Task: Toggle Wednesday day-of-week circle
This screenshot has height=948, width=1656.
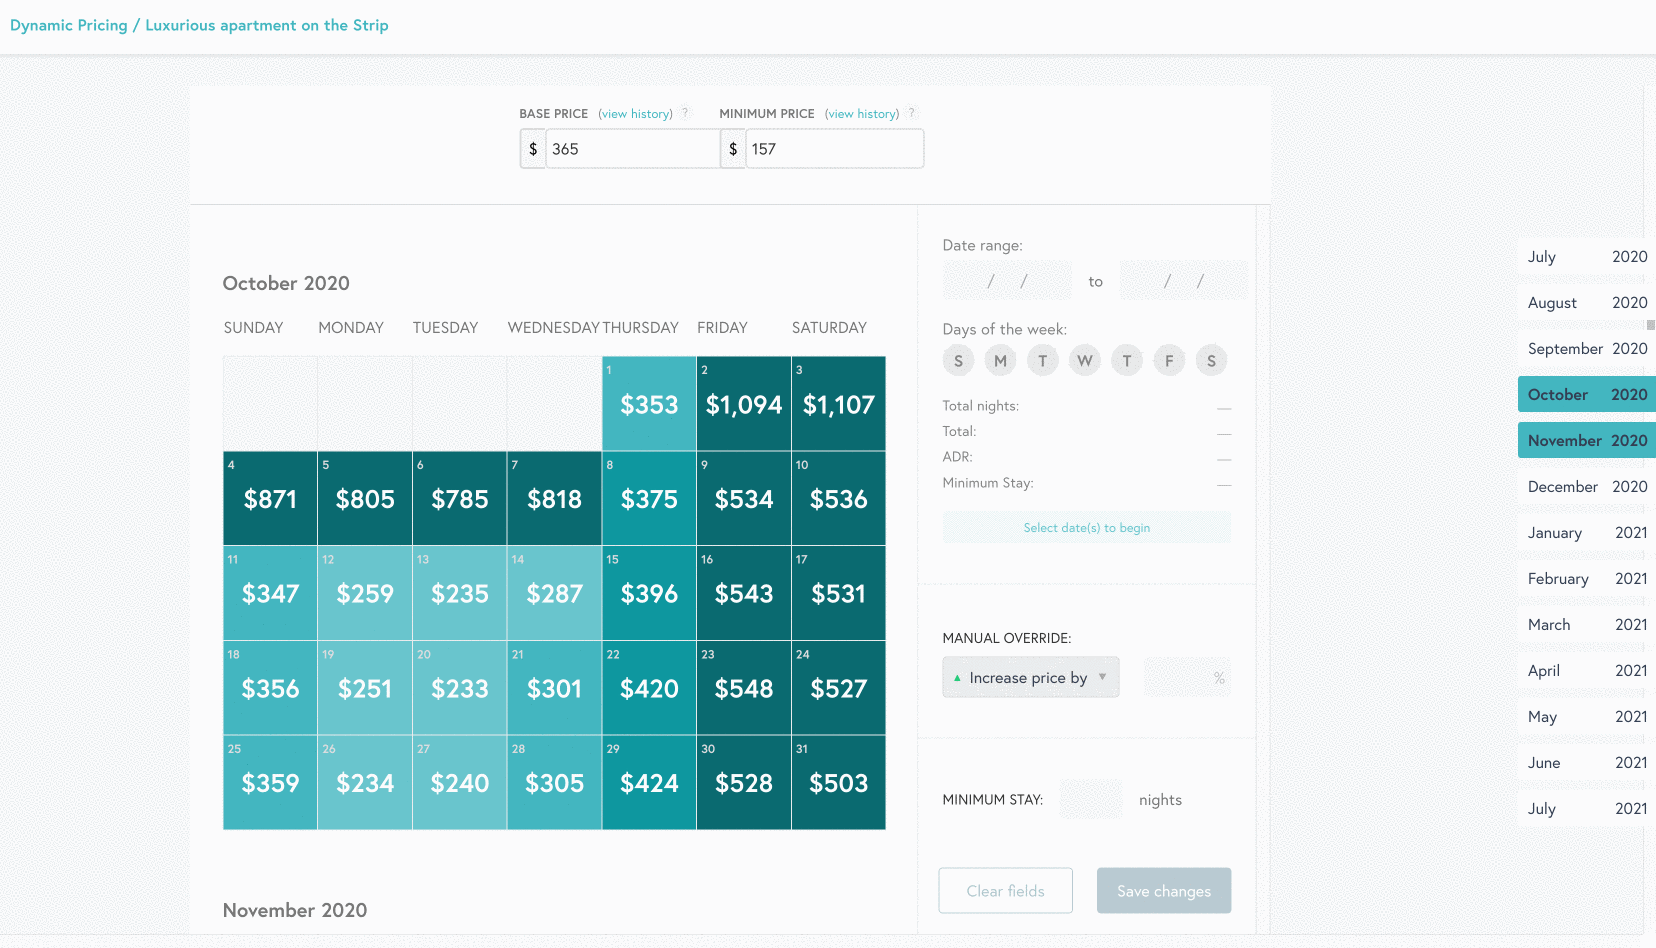Action: click(x=1085, y=361)
